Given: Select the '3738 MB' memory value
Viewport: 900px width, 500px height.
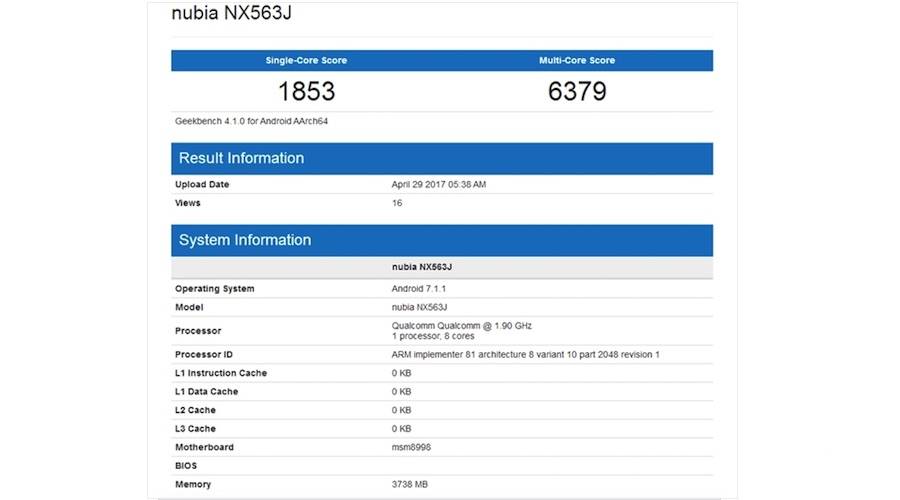Looking at the screenshot, I should point(410,485).
